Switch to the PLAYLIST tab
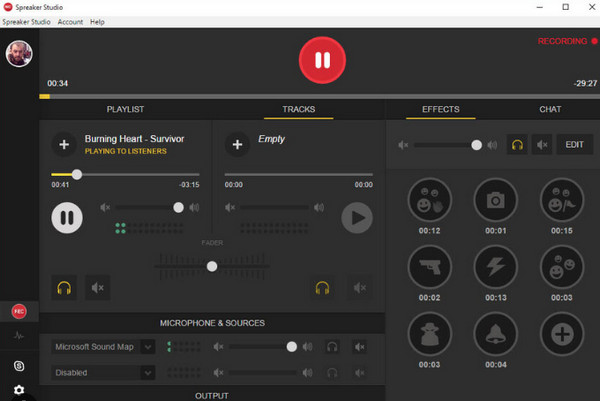600x401 pixels. 125,109
